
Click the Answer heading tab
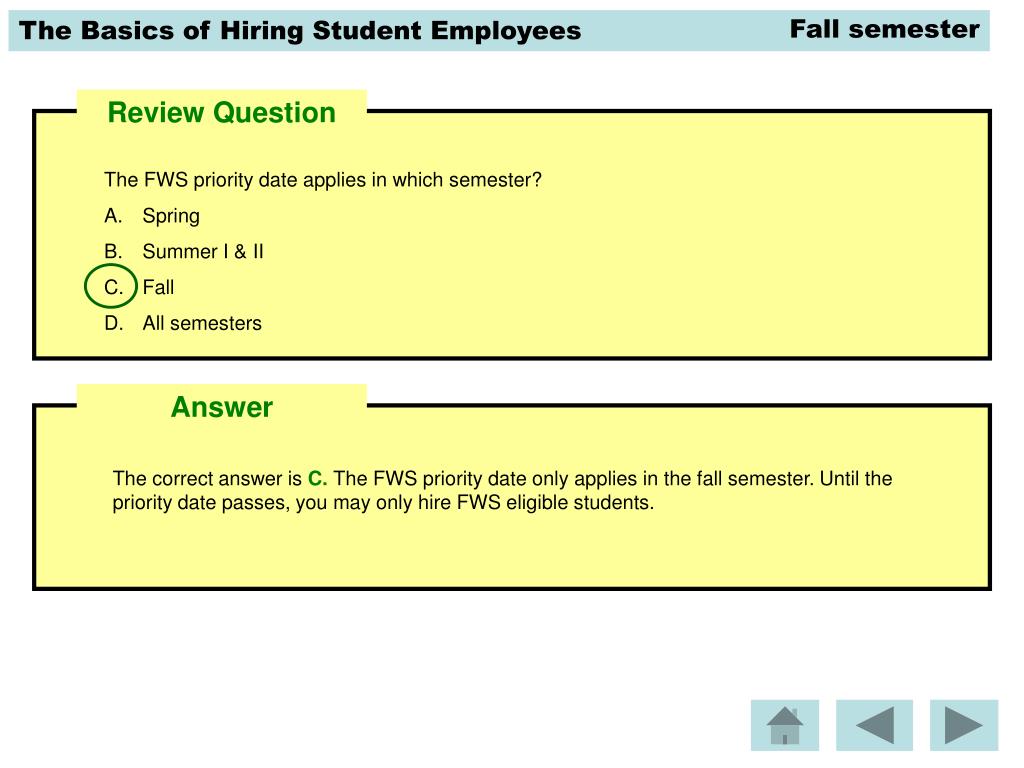coord(221,407)
